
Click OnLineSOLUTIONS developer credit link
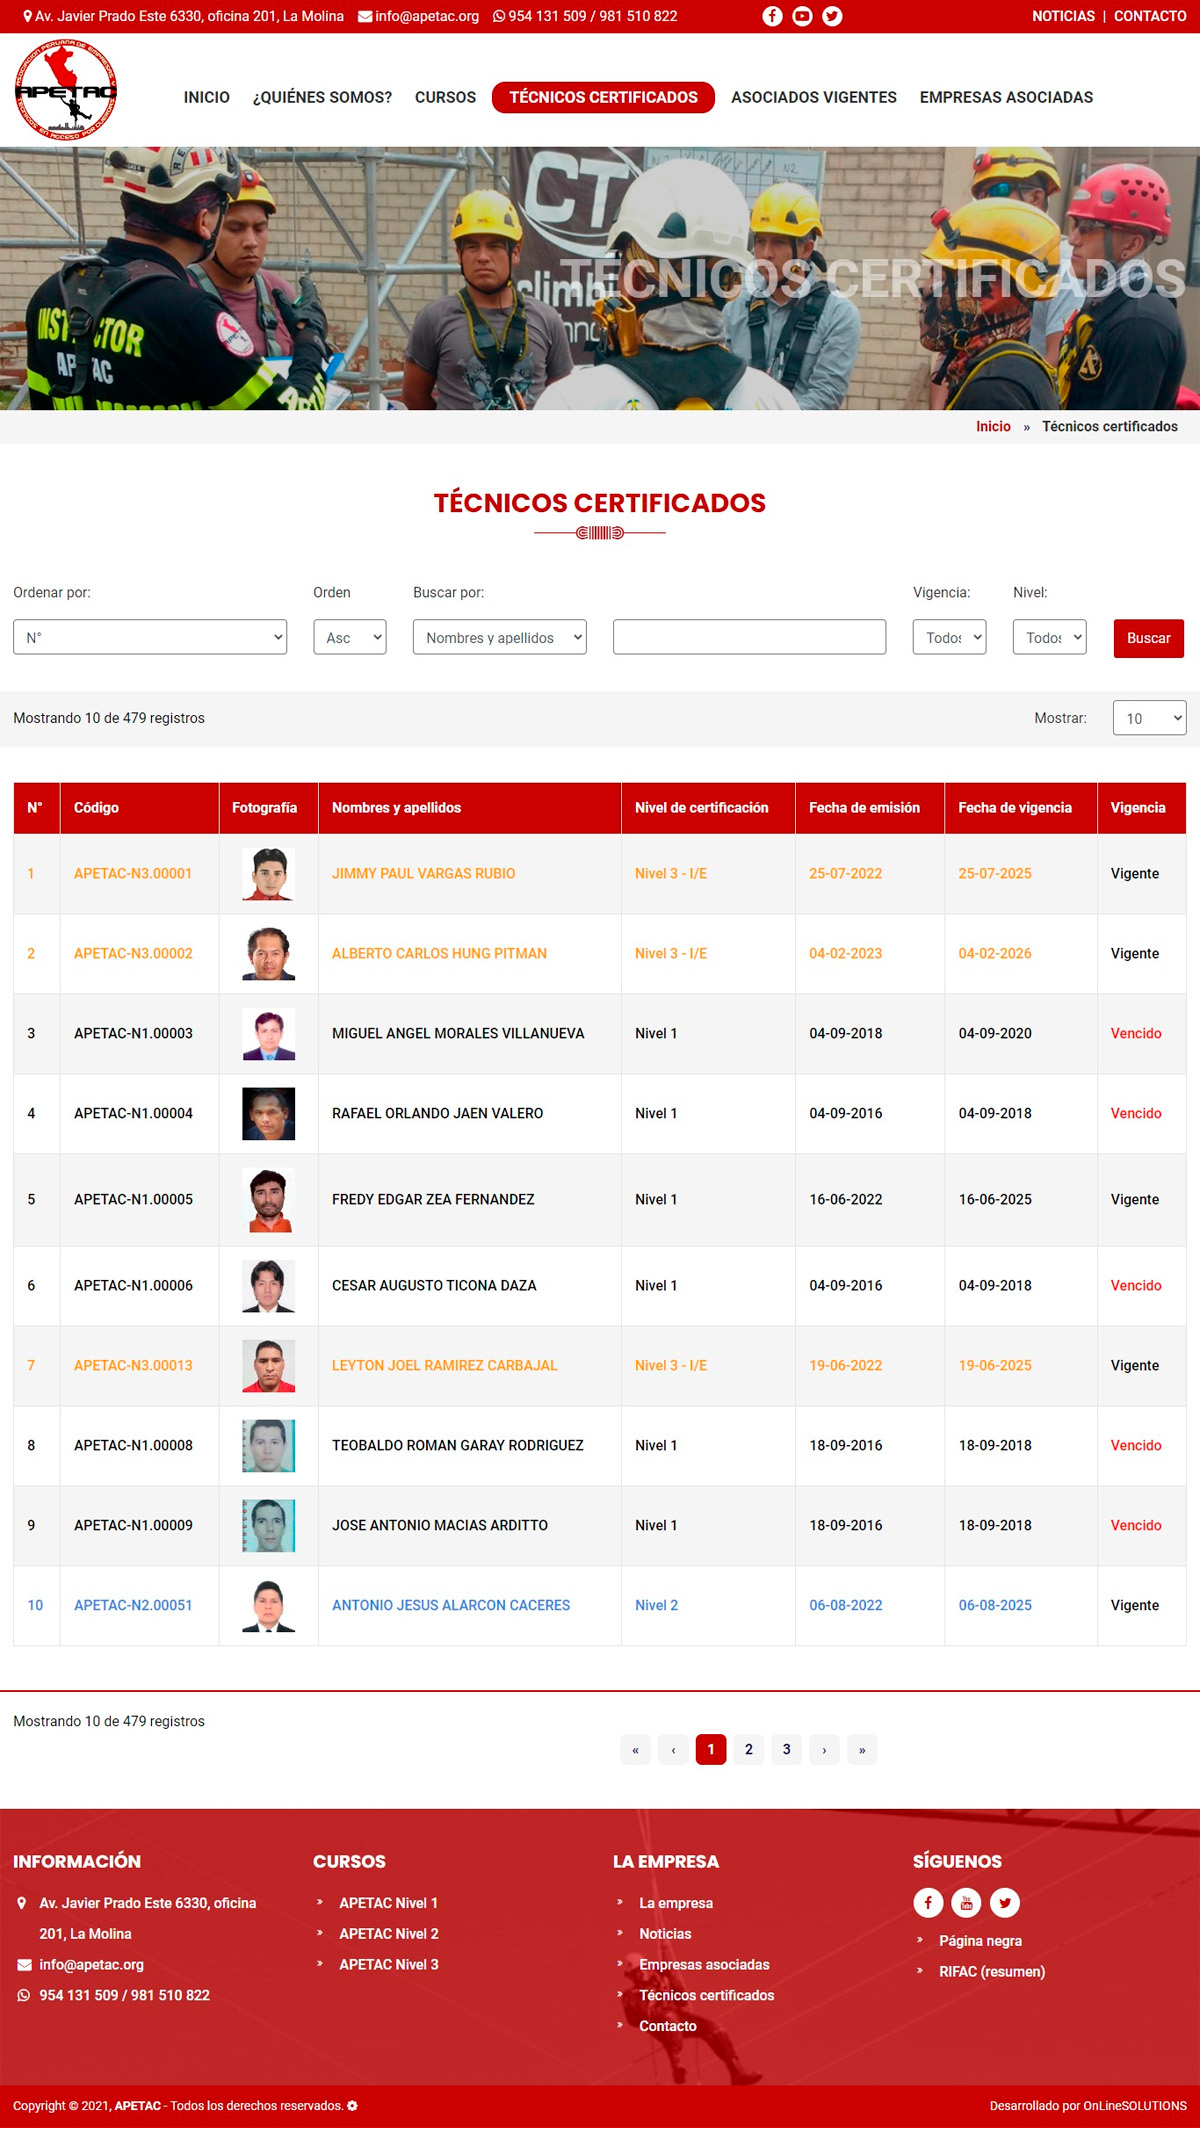pos(1135,2105)
